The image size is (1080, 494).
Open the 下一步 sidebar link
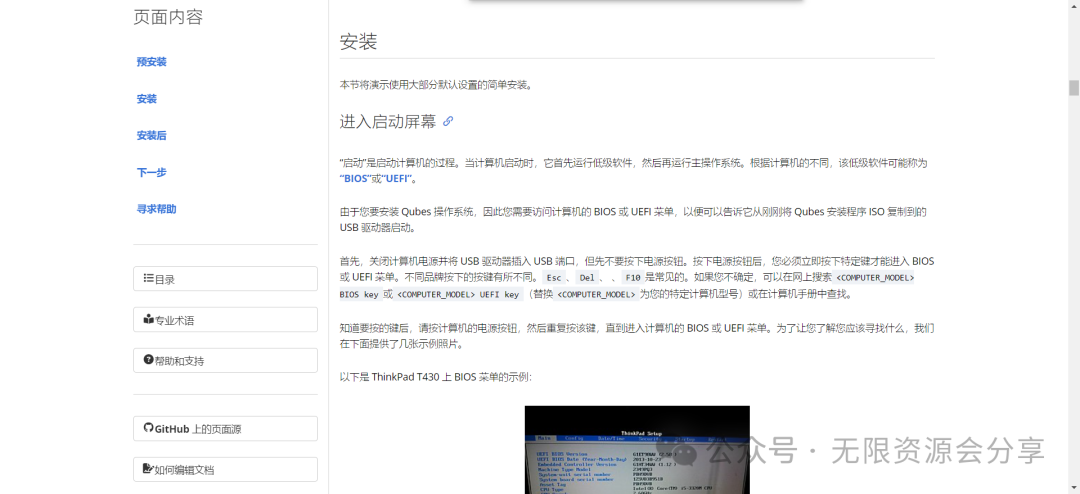tap(152, 172)
